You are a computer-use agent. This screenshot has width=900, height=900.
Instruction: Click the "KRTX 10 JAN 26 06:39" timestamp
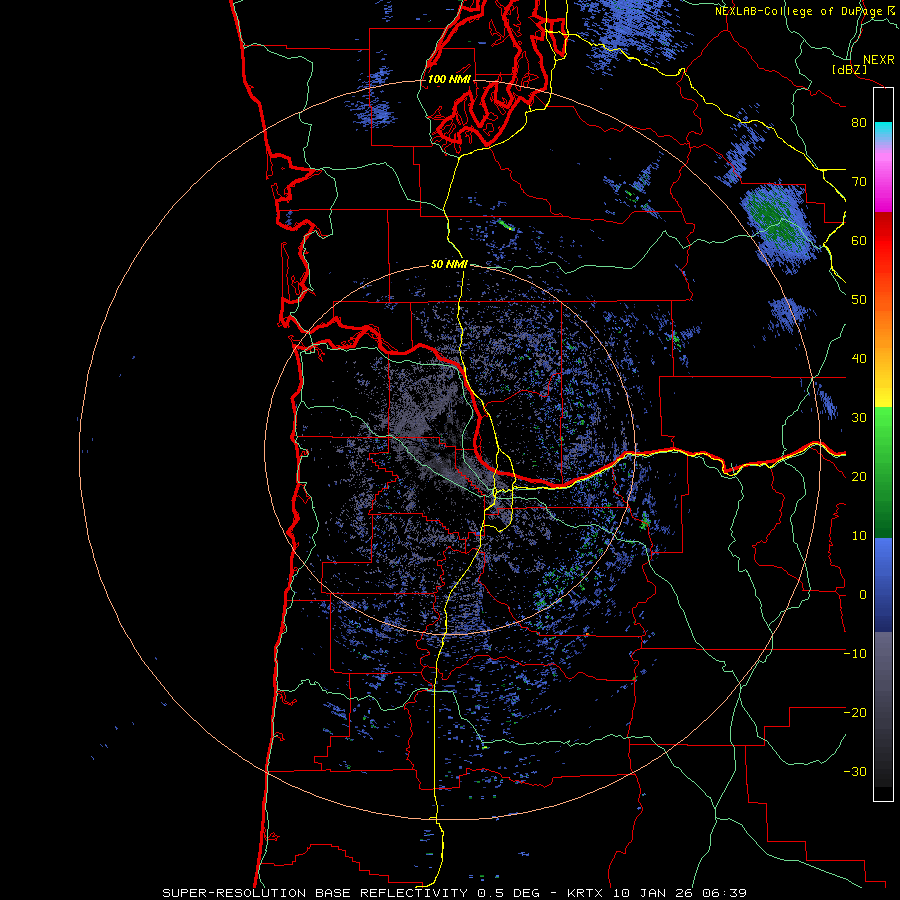657,893
